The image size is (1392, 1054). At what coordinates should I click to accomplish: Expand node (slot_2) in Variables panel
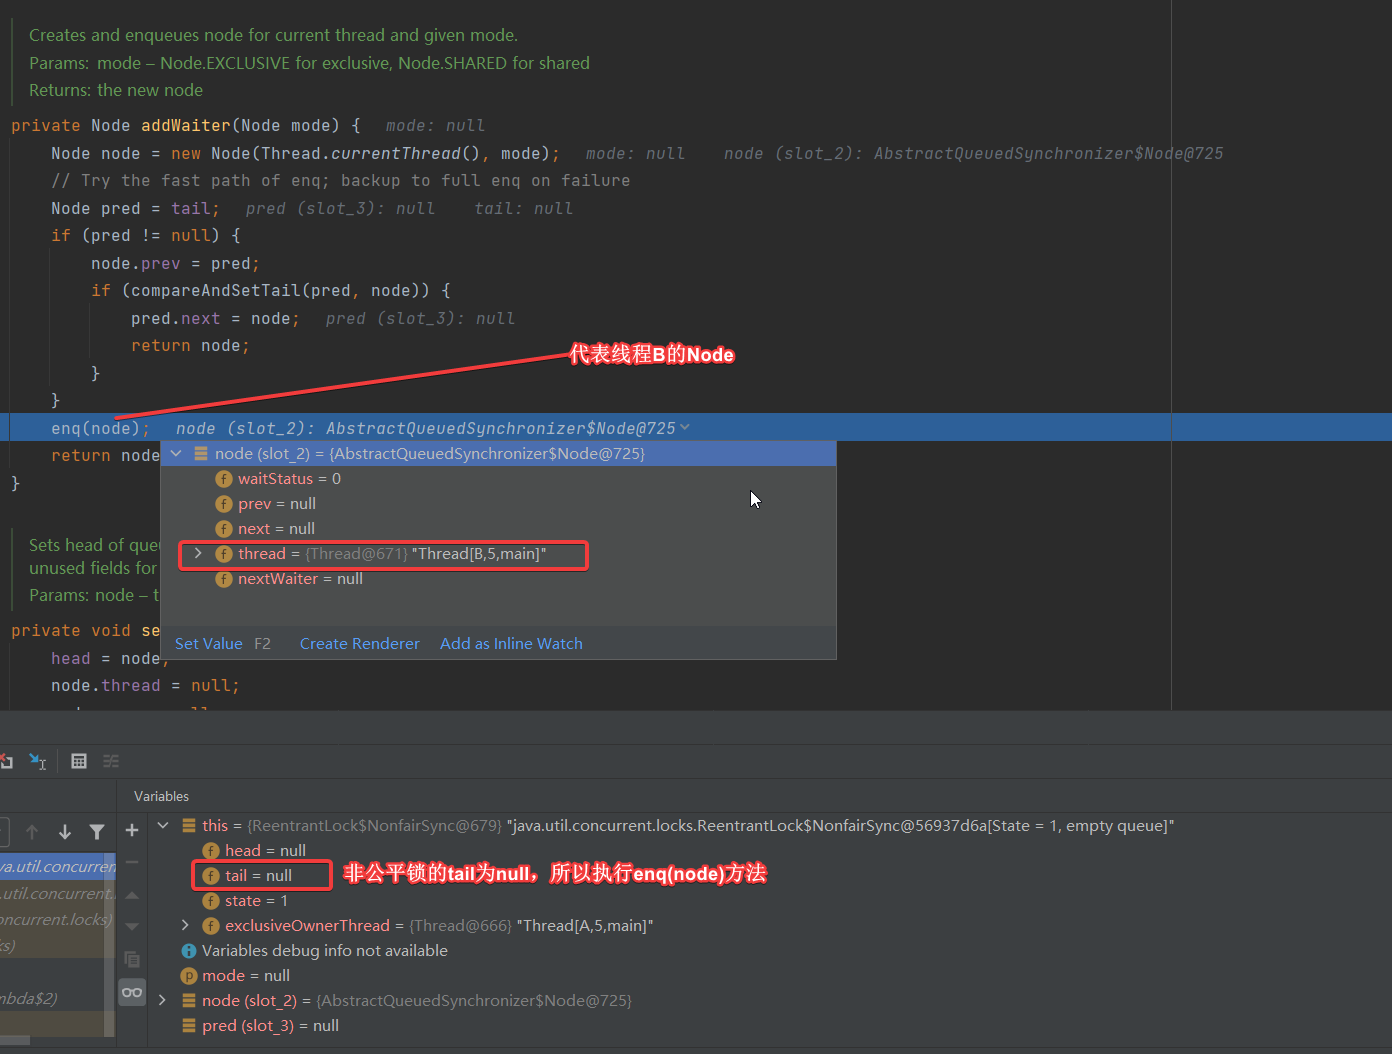click(x=163, y=1001)
